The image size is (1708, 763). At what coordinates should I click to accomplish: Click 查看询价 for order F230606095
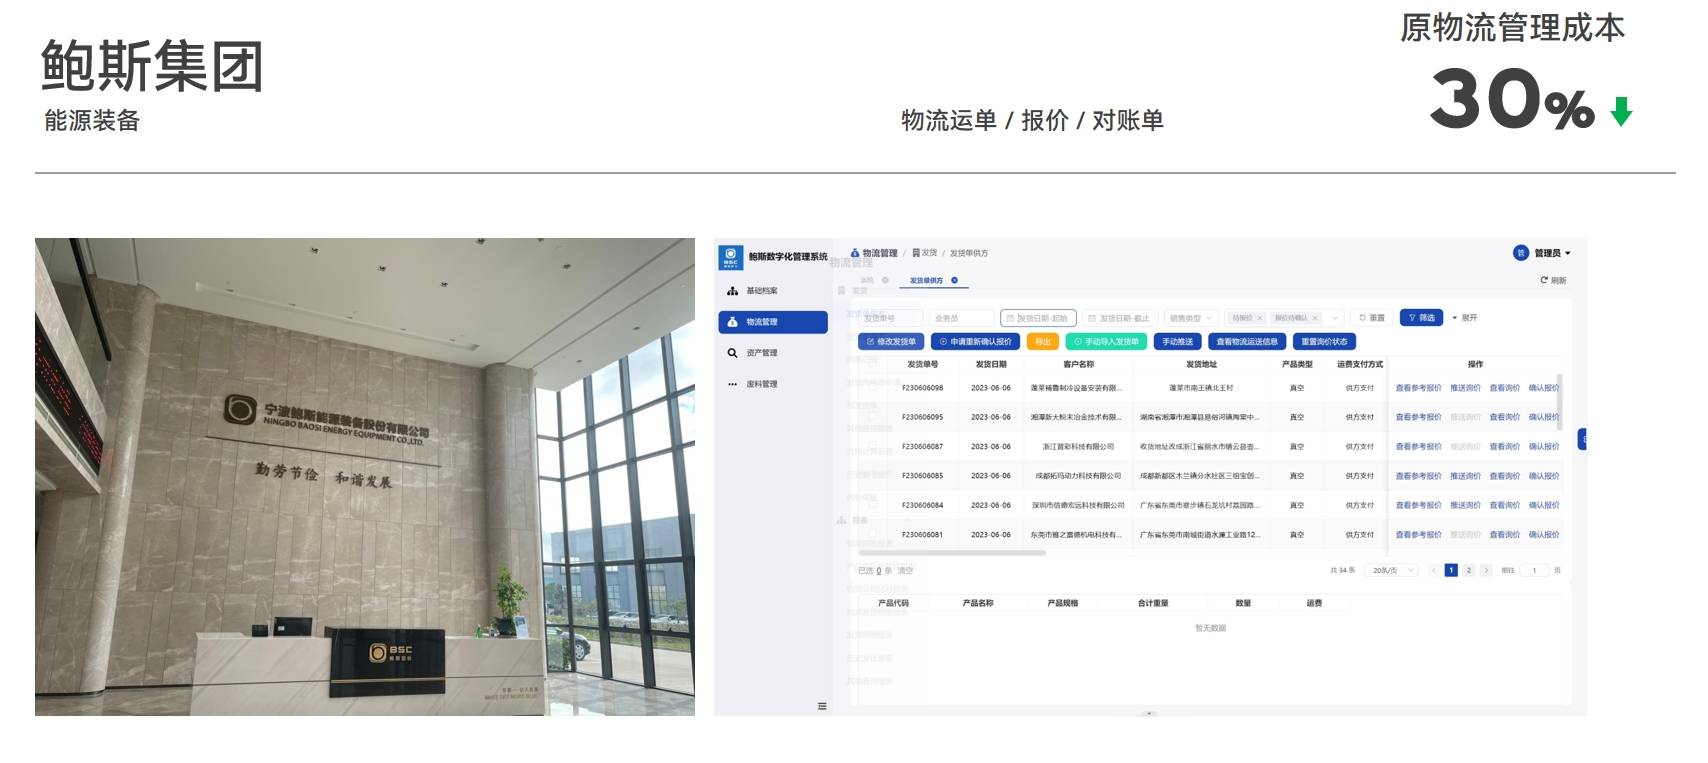click(1504, 417)
